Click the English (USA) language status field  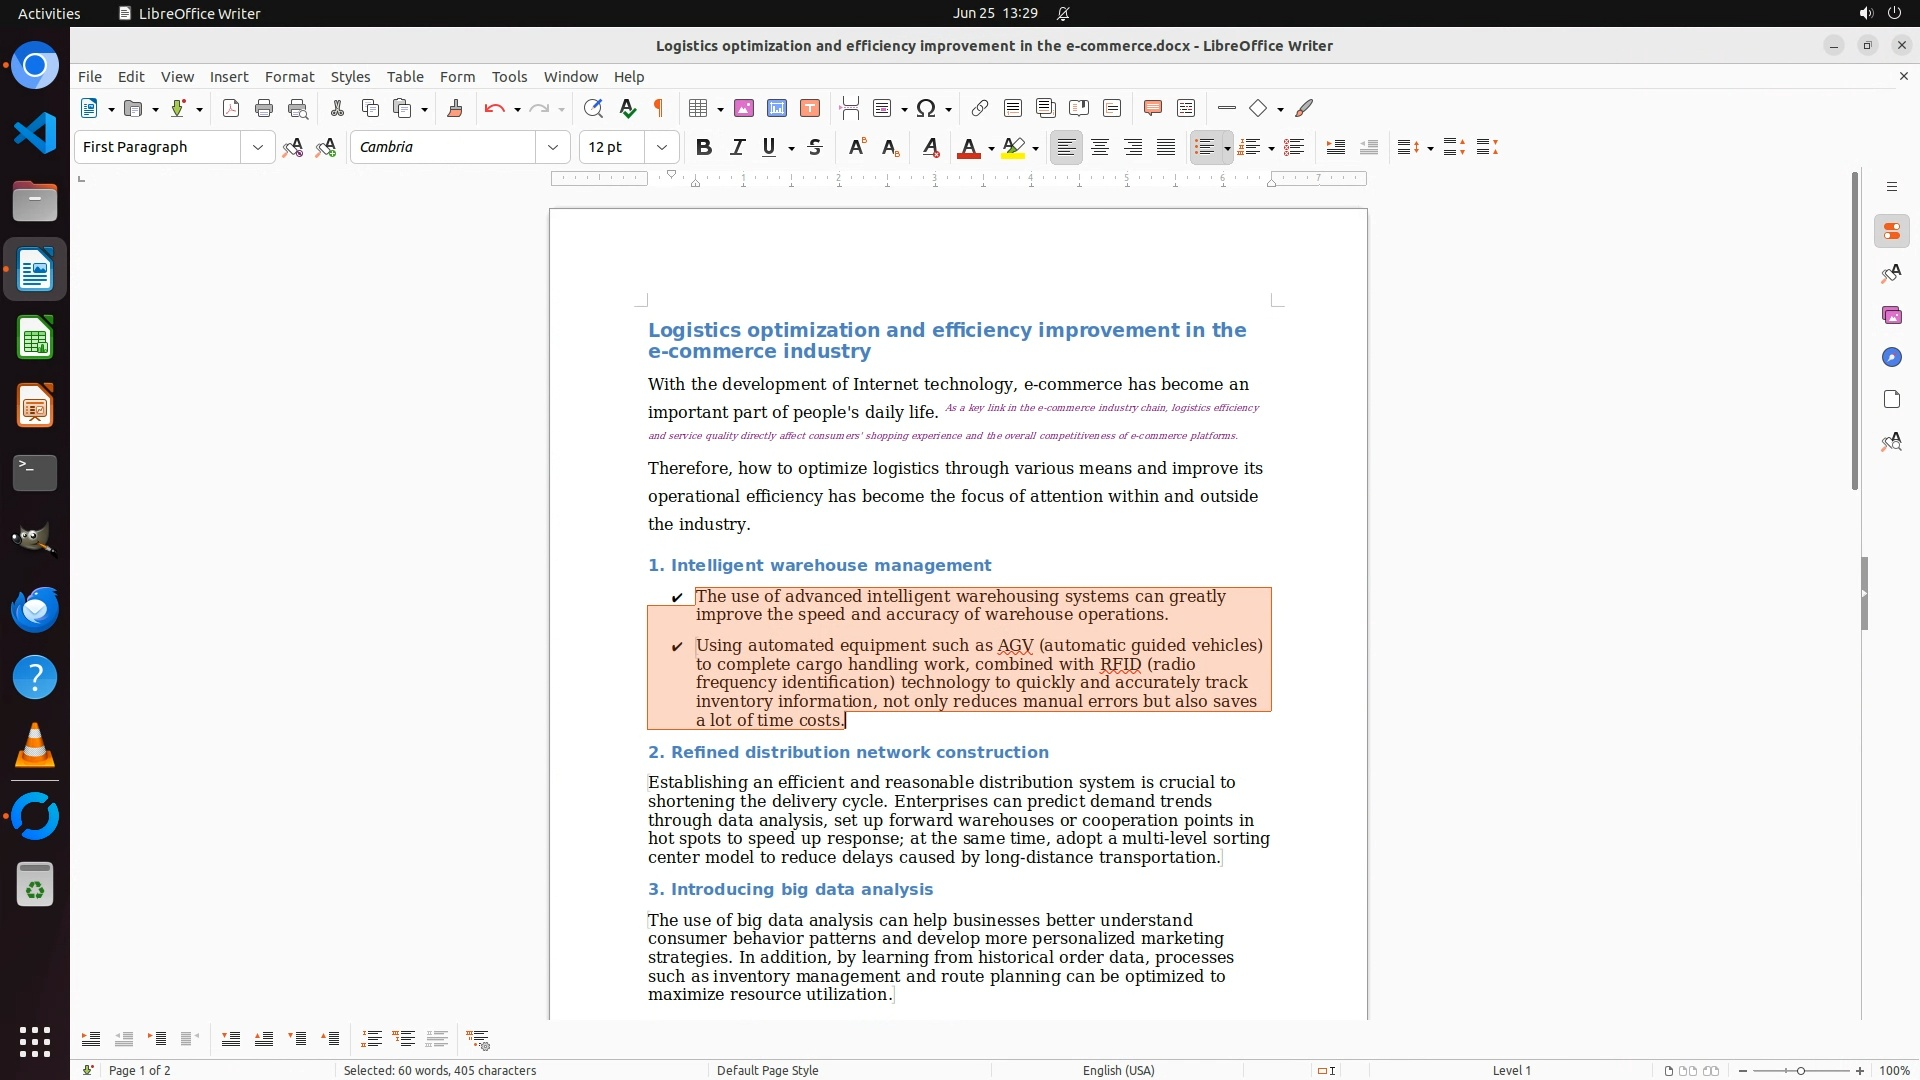(1118, 1070)
